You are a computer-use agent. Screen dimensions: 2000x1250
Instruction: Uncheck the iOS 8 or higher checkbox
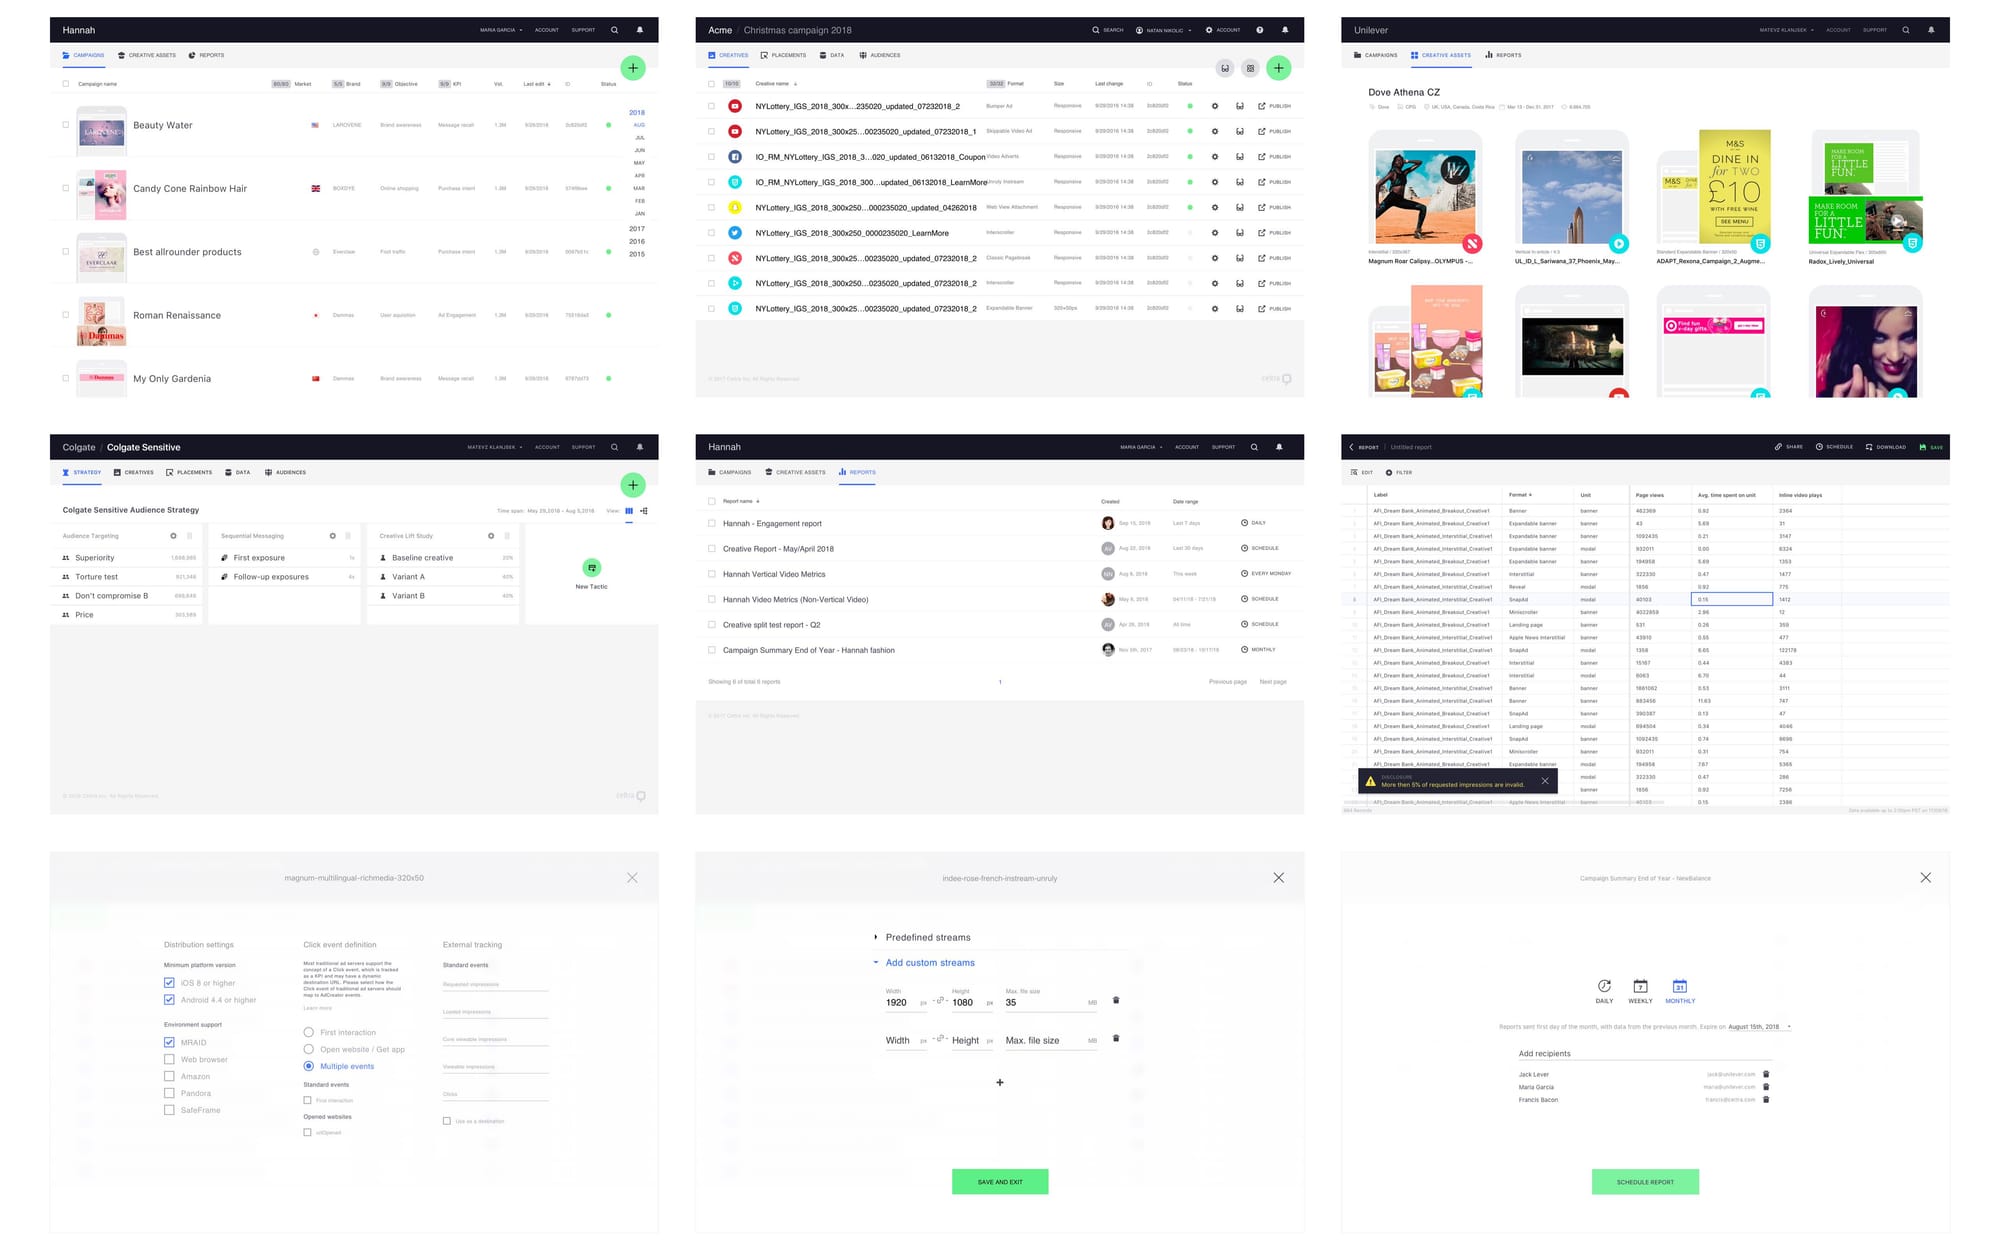click(169, 983)
